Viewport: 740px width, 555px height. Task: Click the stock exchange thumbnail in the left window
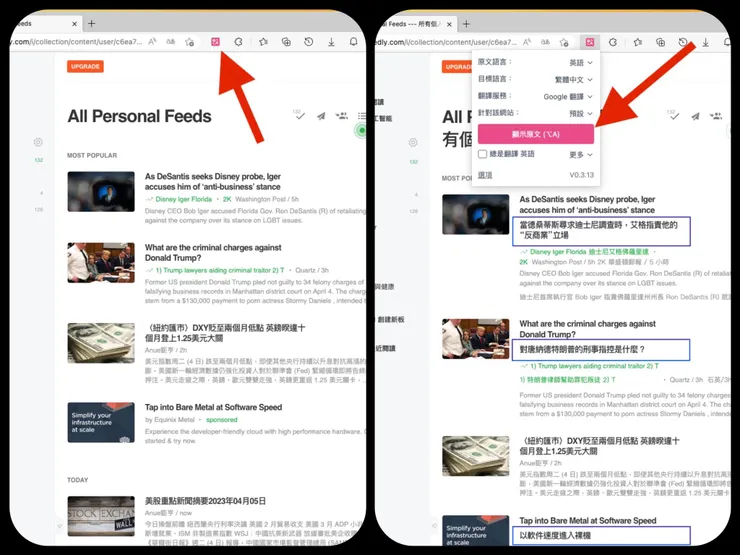point(101,516)
